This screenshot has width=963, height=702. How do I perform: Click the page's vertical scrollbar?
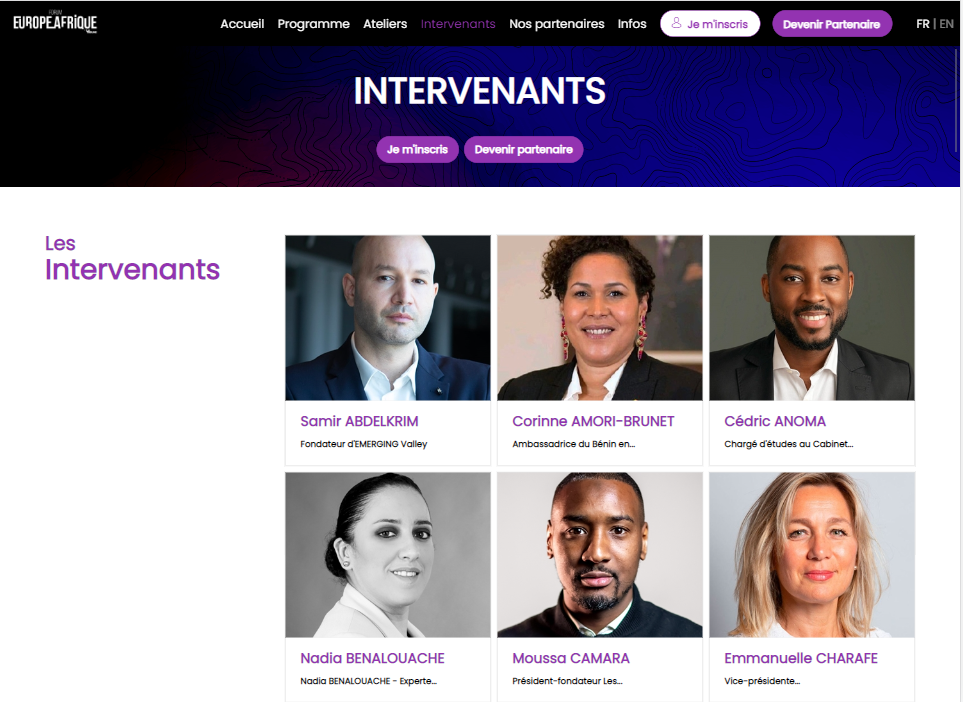pyautogui.click(x=957, y=101)
